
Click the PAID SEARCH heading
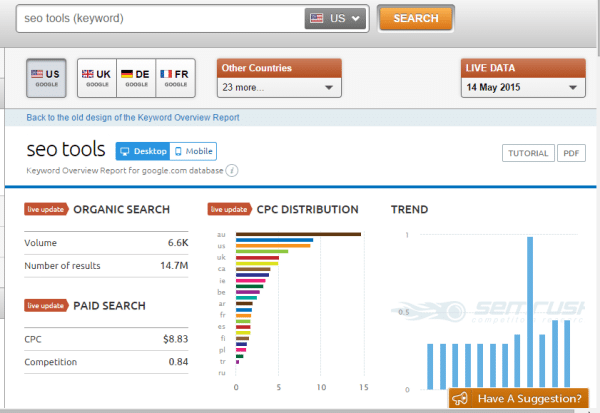pos(109,305)
